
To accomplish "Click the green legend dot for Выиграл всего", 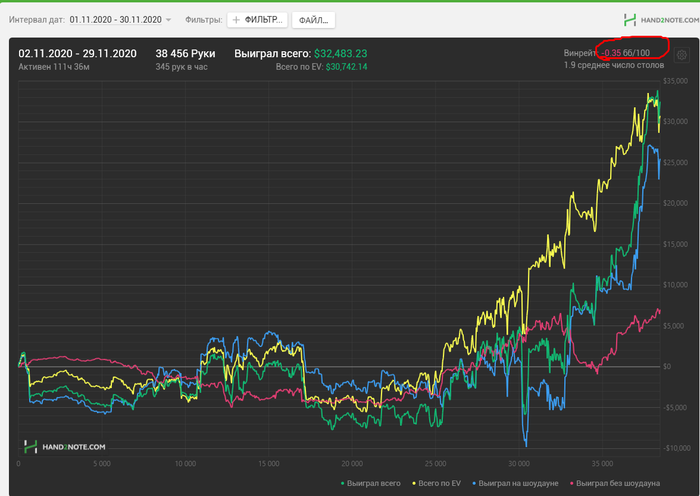I will click(342, 483).
